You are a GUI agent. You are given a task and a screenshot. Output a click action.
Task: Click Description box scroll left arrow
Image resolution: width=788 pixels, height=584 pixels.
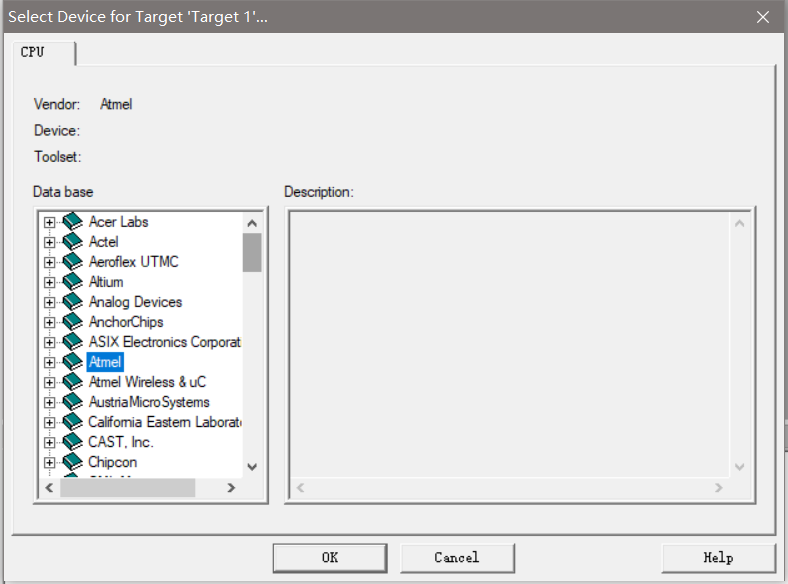(x=301, y=488)
